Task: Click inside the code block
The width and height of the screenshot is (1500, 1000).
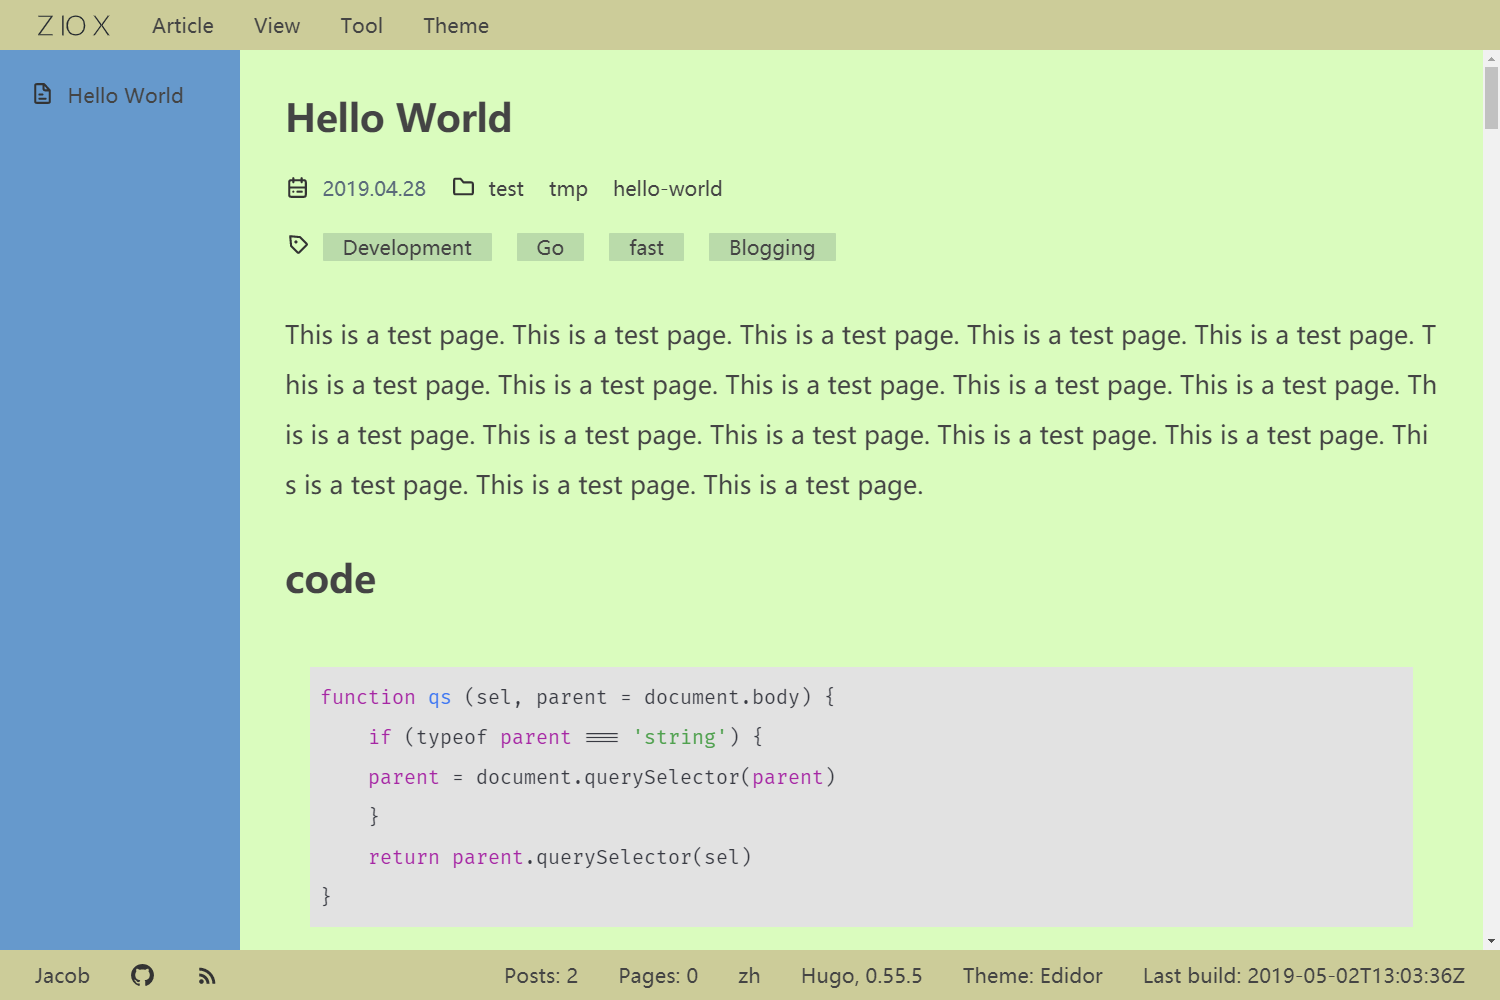Action: click(x=861, y=797)
